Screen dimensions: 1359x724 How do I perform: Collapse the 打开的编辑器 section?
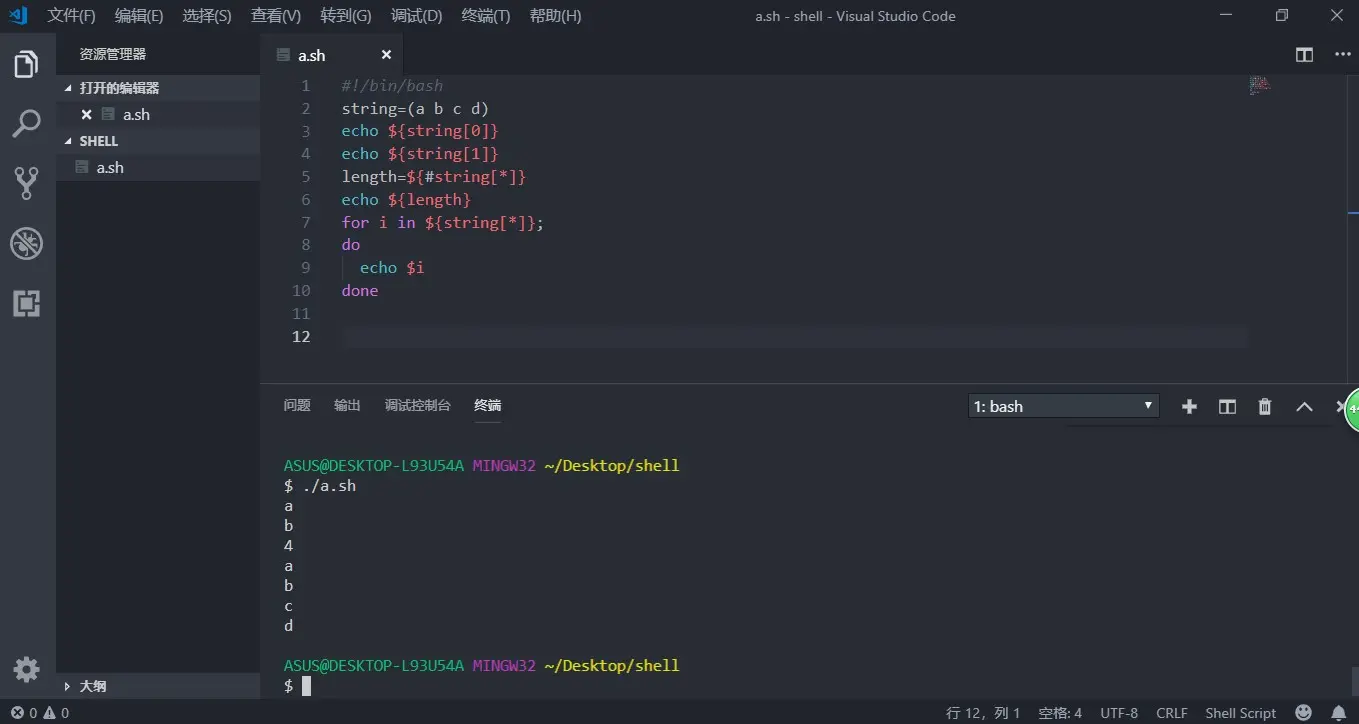(x=158, y=88)
